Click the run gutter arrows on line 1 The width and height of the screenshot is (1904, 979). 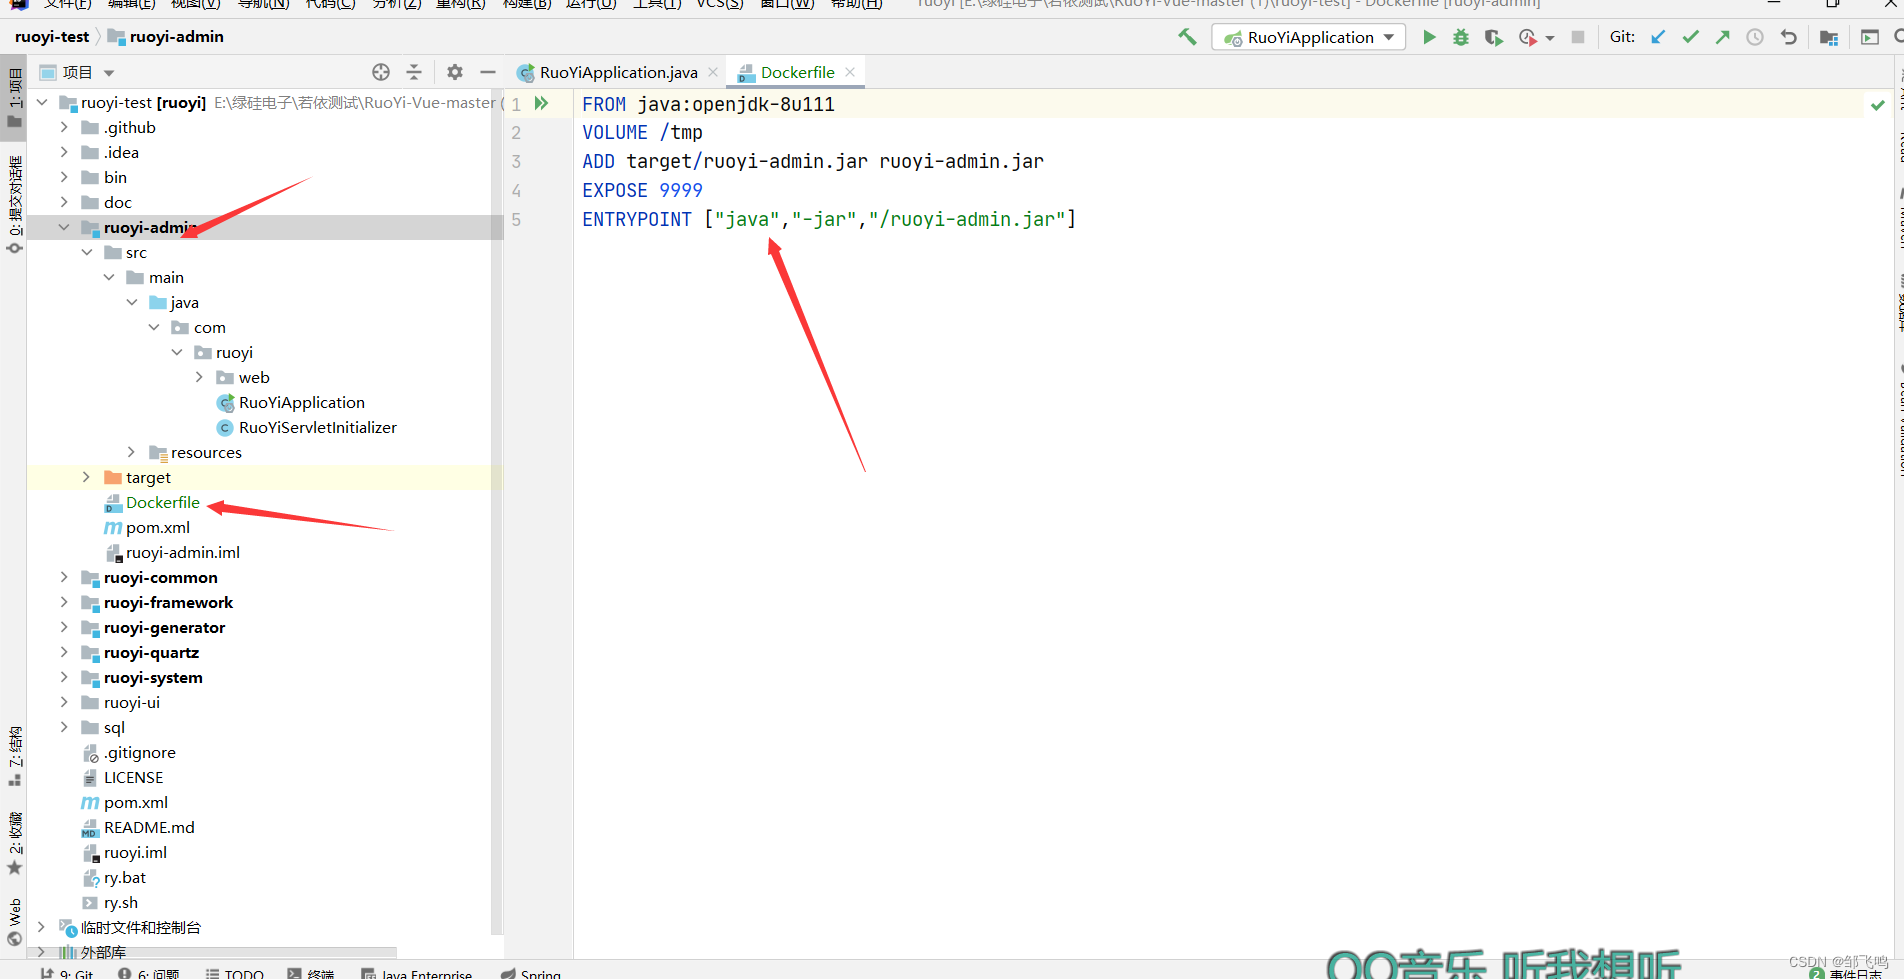coord(542,103)
